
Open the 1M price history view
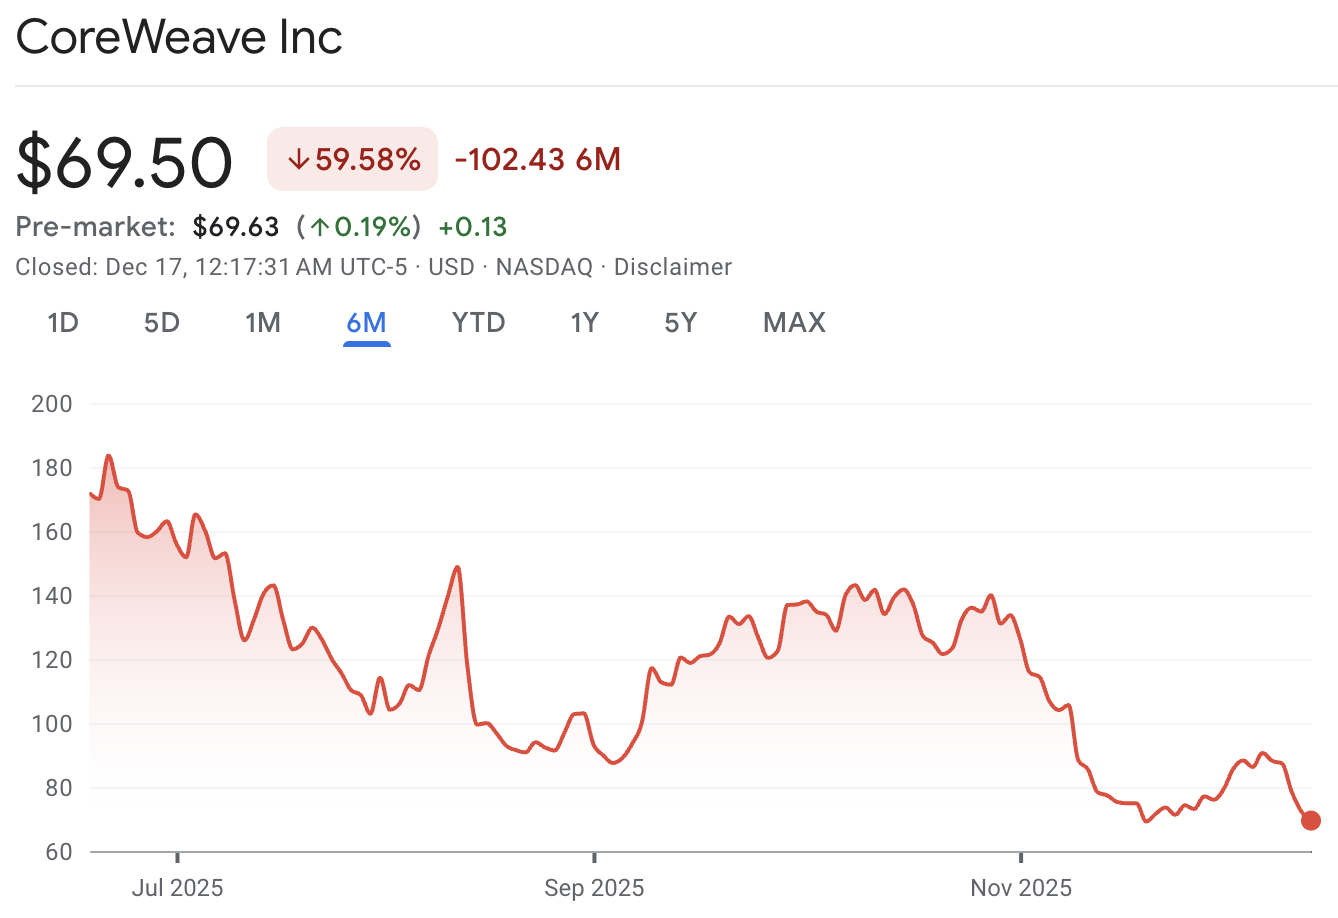pos(263,322)
